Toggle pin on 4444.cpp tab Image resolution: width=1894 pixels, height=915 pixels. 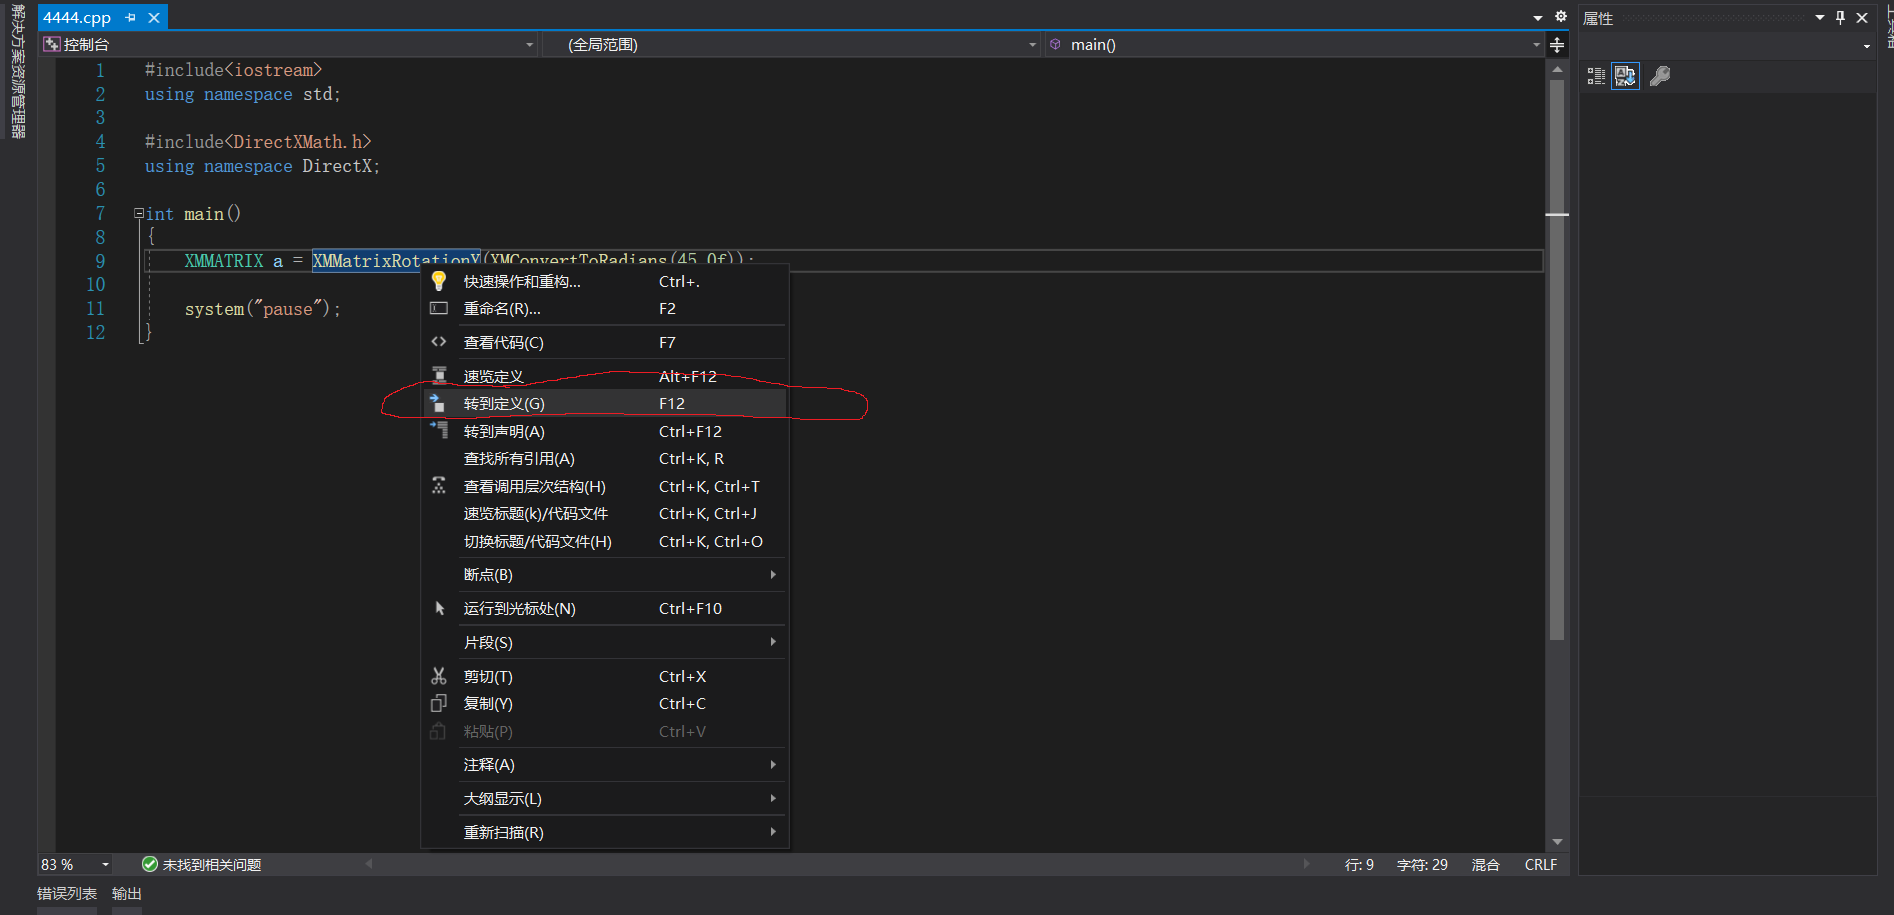[x=130, y=18]
